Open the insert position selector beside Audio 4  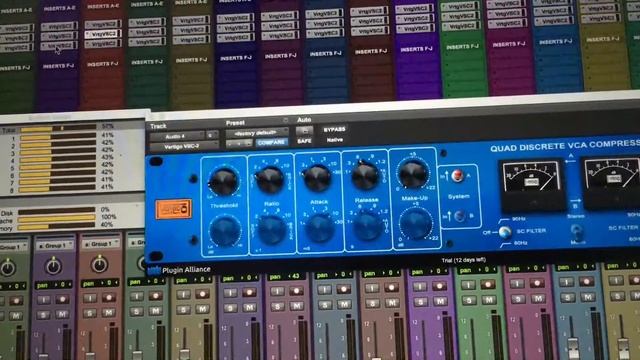coord(212,135)
